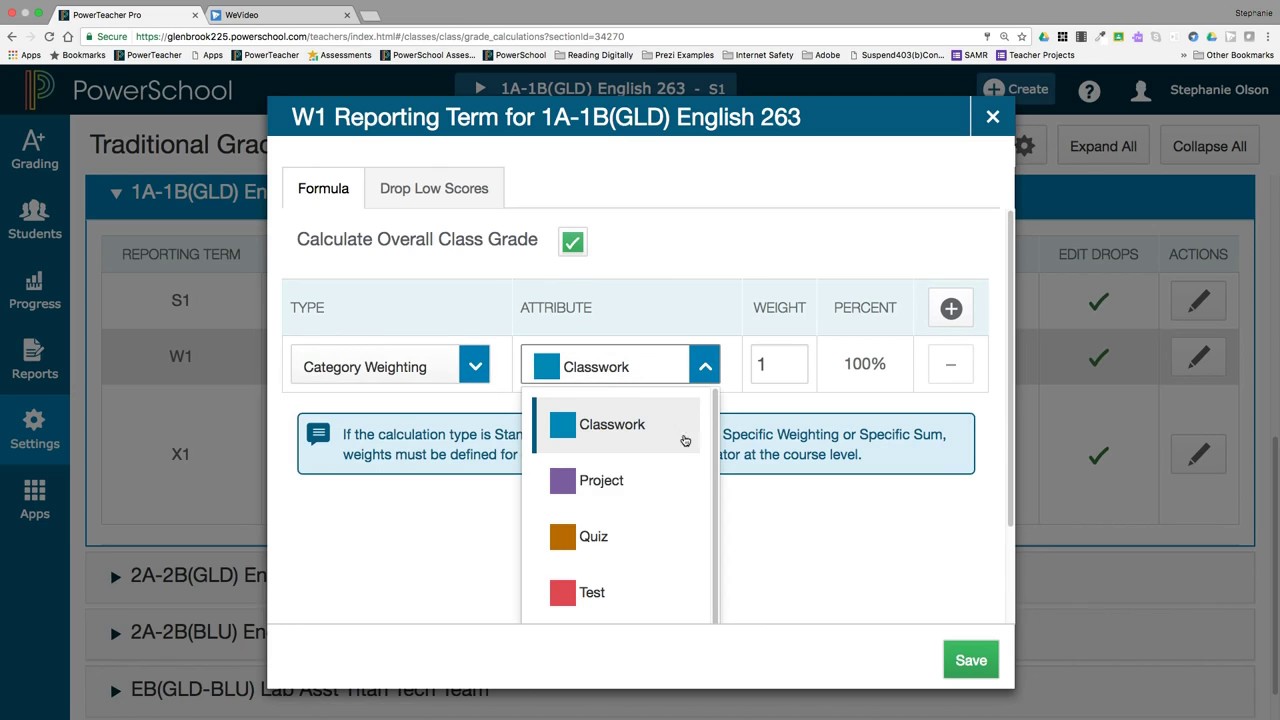Expand the EB(GLD-BLU) Lab Asst section
The height and width of the screenshot is (720, 1280).
[x=116, y=690]
